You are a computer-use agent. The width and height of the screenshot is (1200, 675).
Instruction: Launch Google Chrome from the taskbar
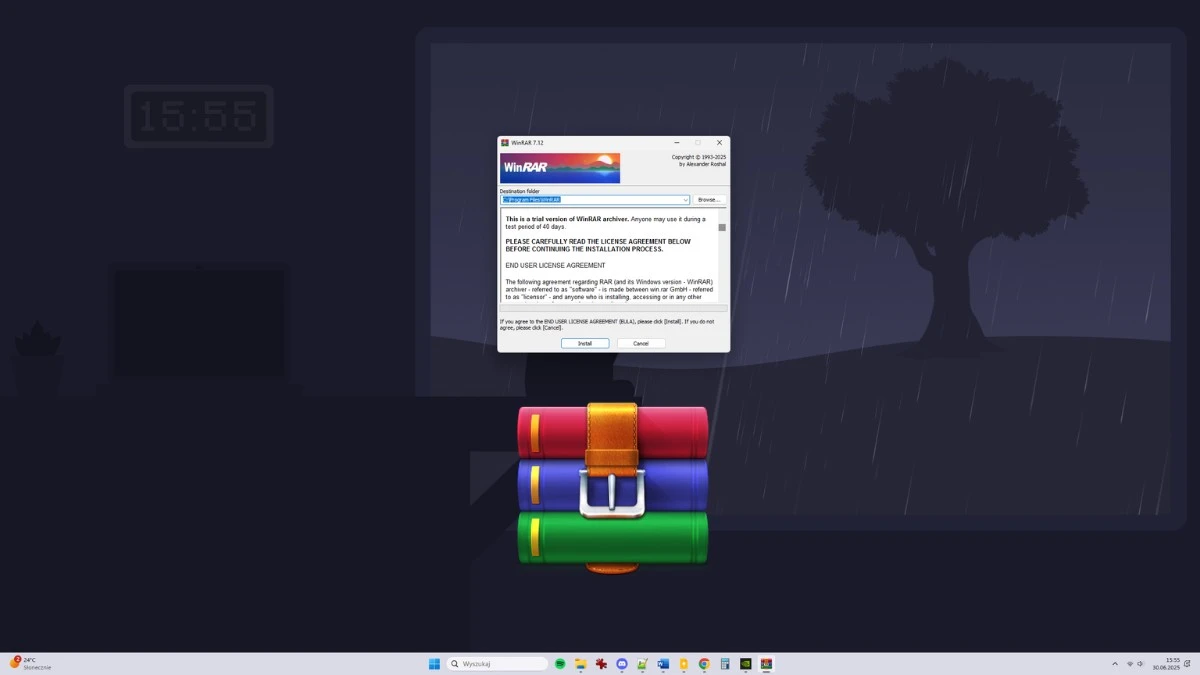[x=705, y=663]
